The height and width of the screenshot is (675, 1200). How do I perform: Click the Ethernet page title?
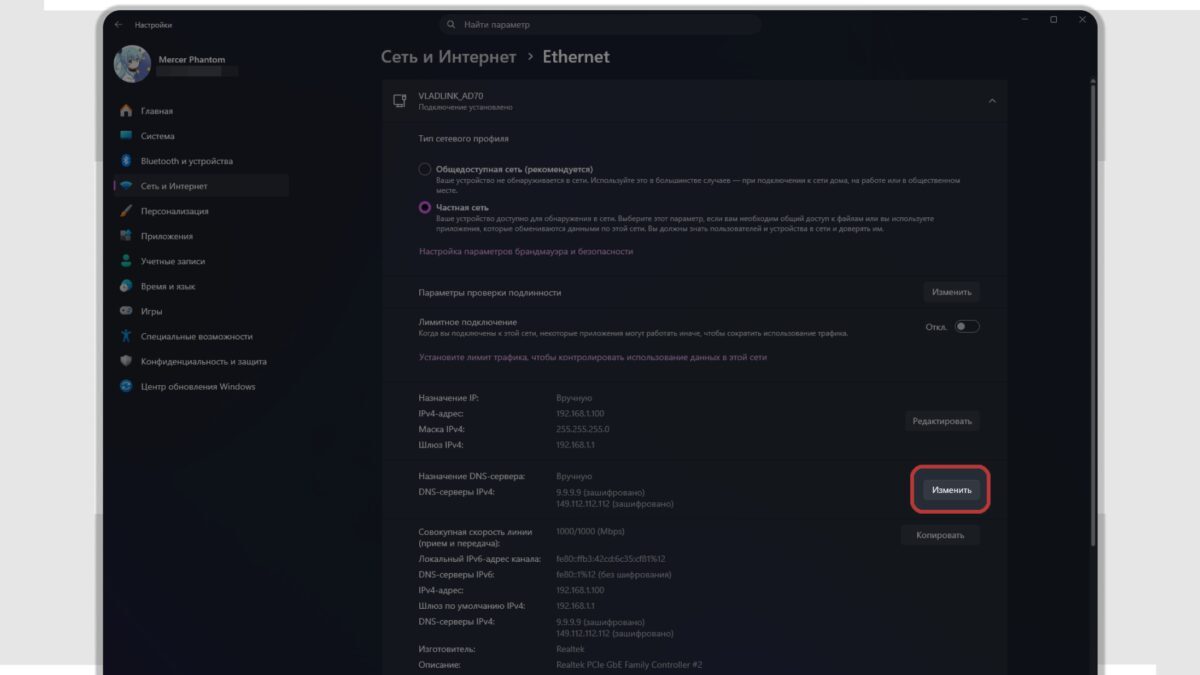tap(576, 57)
